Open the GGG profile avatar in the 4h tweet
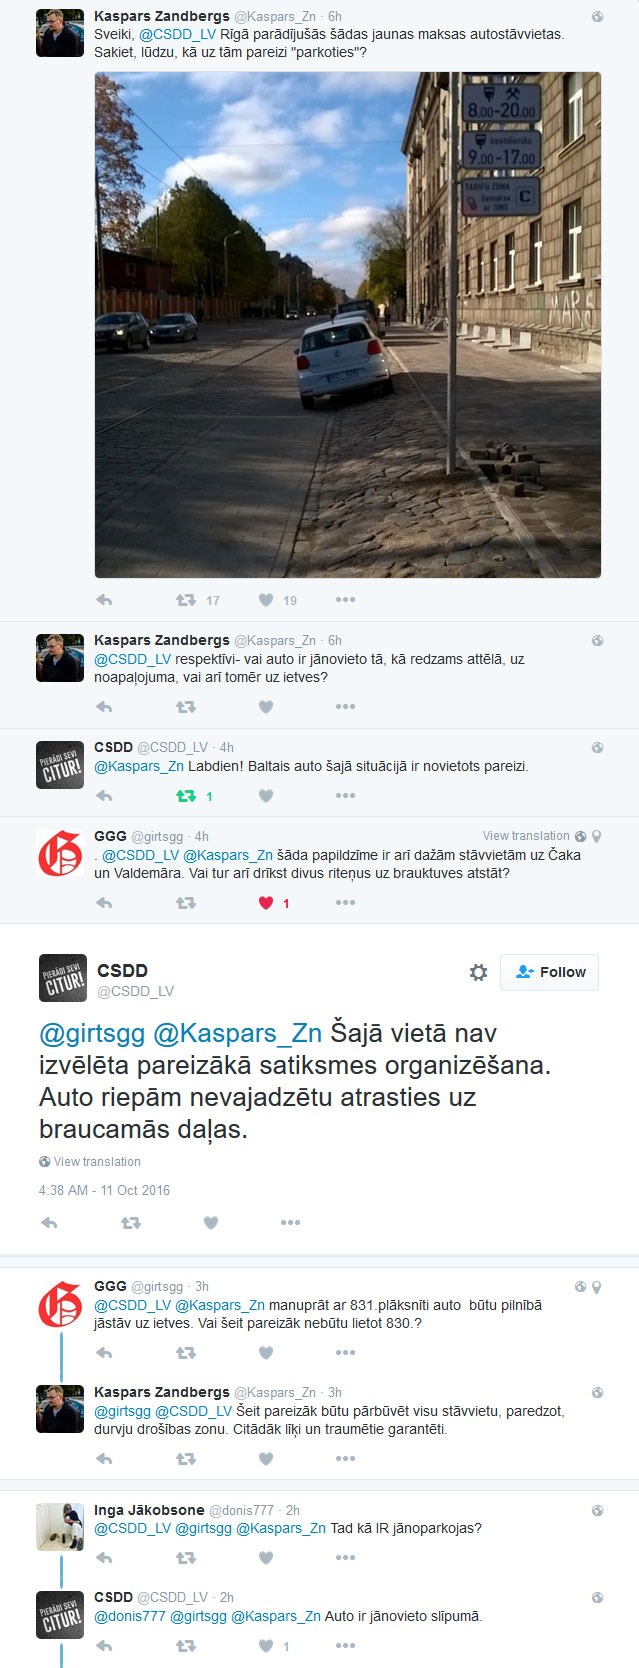The height and width of the screenshot is (1668, 639). tap(60, 853)
